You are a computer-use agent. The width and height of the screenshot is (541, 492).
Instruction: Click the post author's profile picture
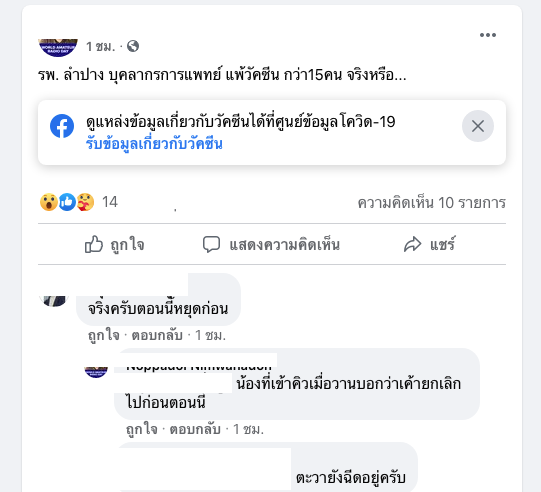(x=58, y=48)
